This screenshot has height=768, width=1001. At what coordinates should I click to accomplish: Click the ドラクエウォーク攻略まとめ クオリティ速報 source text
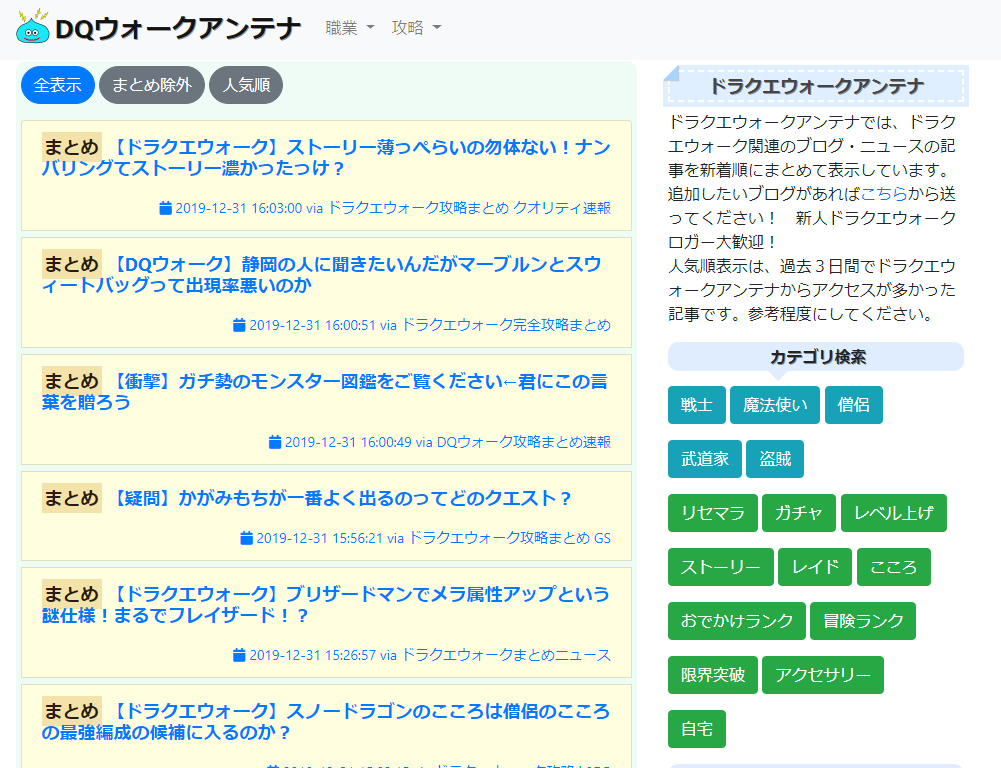pyautogui.click(x=469, y=208)
